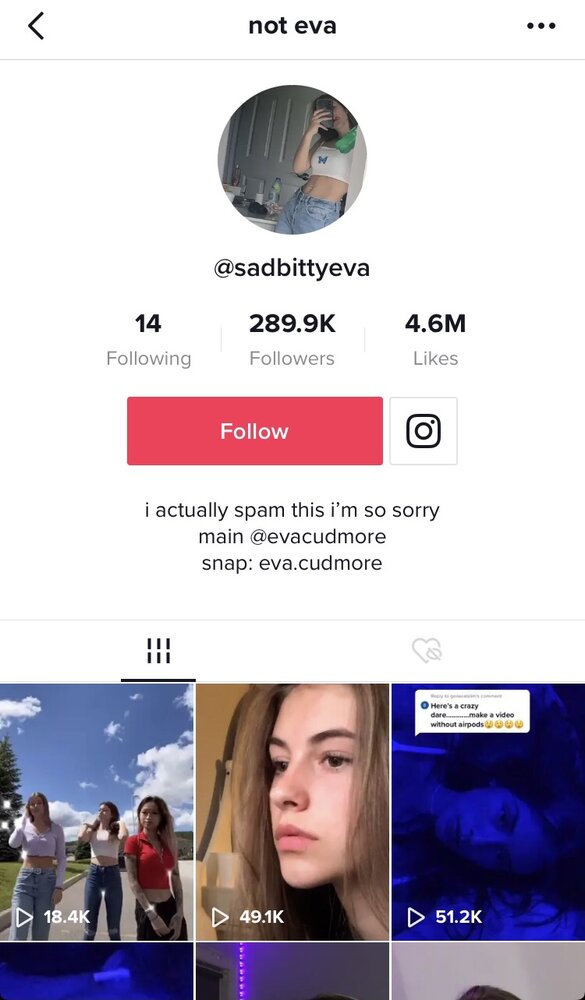Open the @evacudmore main account mention
This screenshot has width=585, height=1000.
coord(318,536)
